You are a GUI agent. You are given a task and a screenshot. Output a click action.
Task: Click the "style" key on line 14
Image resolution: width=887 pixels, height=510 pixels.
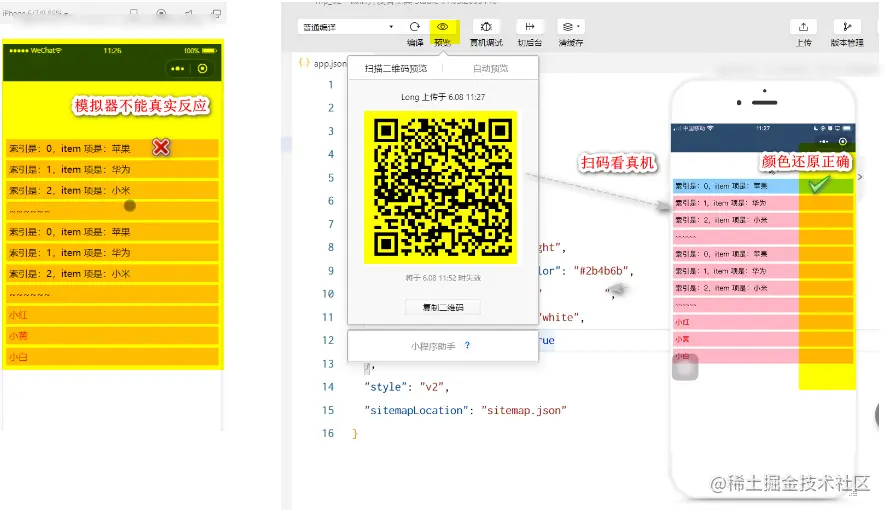(386, 387)
